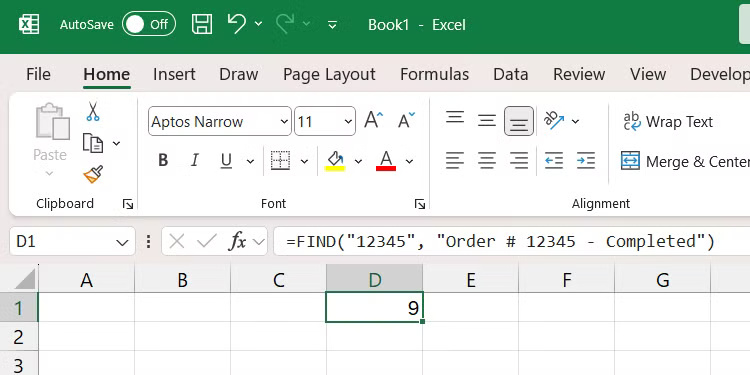
Task: Open the Formulas tab
Action: 434,74
